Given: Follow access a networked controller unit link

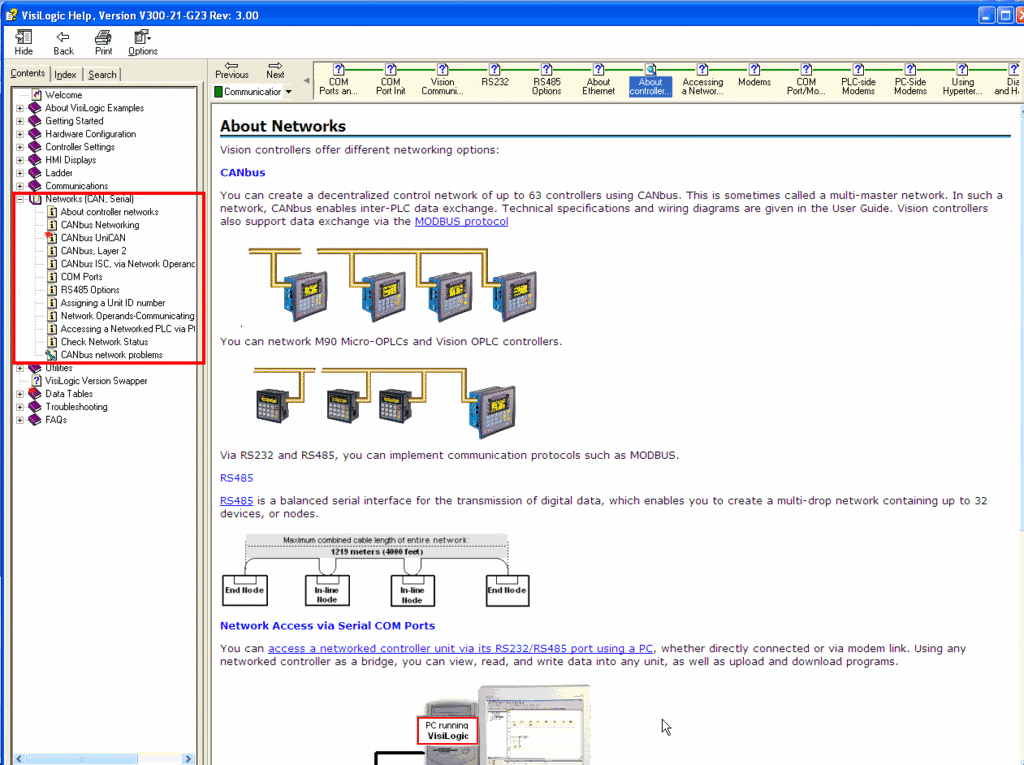Looking at the screenshot, I should tap(460, 649).
